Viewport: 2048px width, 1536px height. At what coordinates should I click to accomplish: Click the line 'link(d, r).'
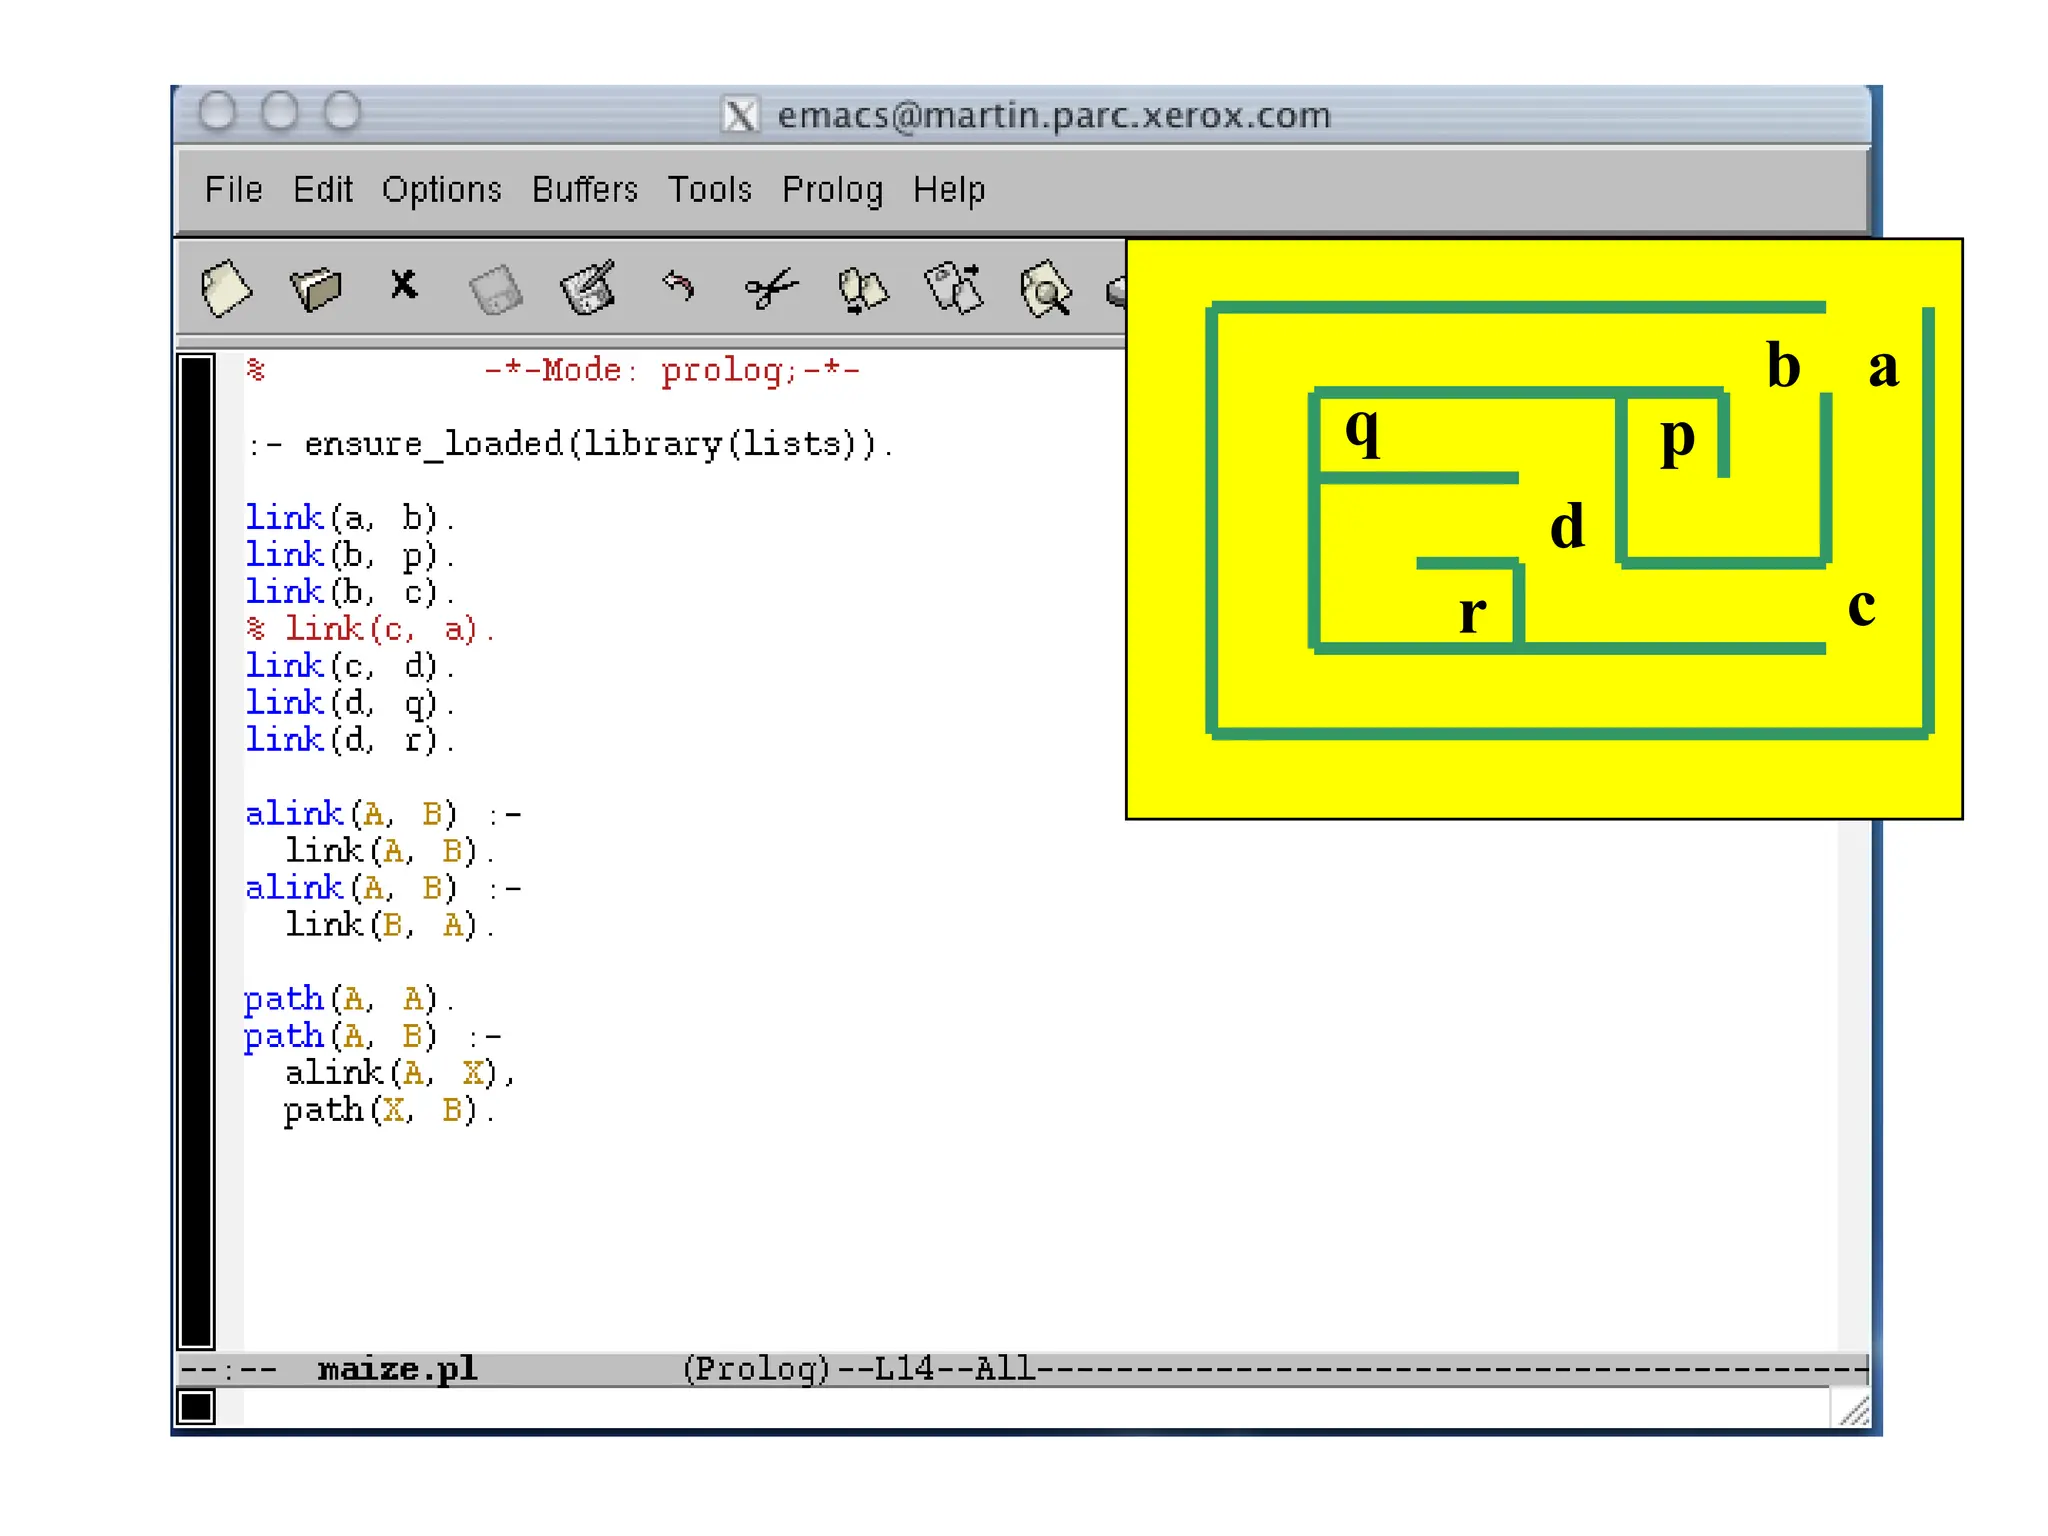click(x=350, y=740)
